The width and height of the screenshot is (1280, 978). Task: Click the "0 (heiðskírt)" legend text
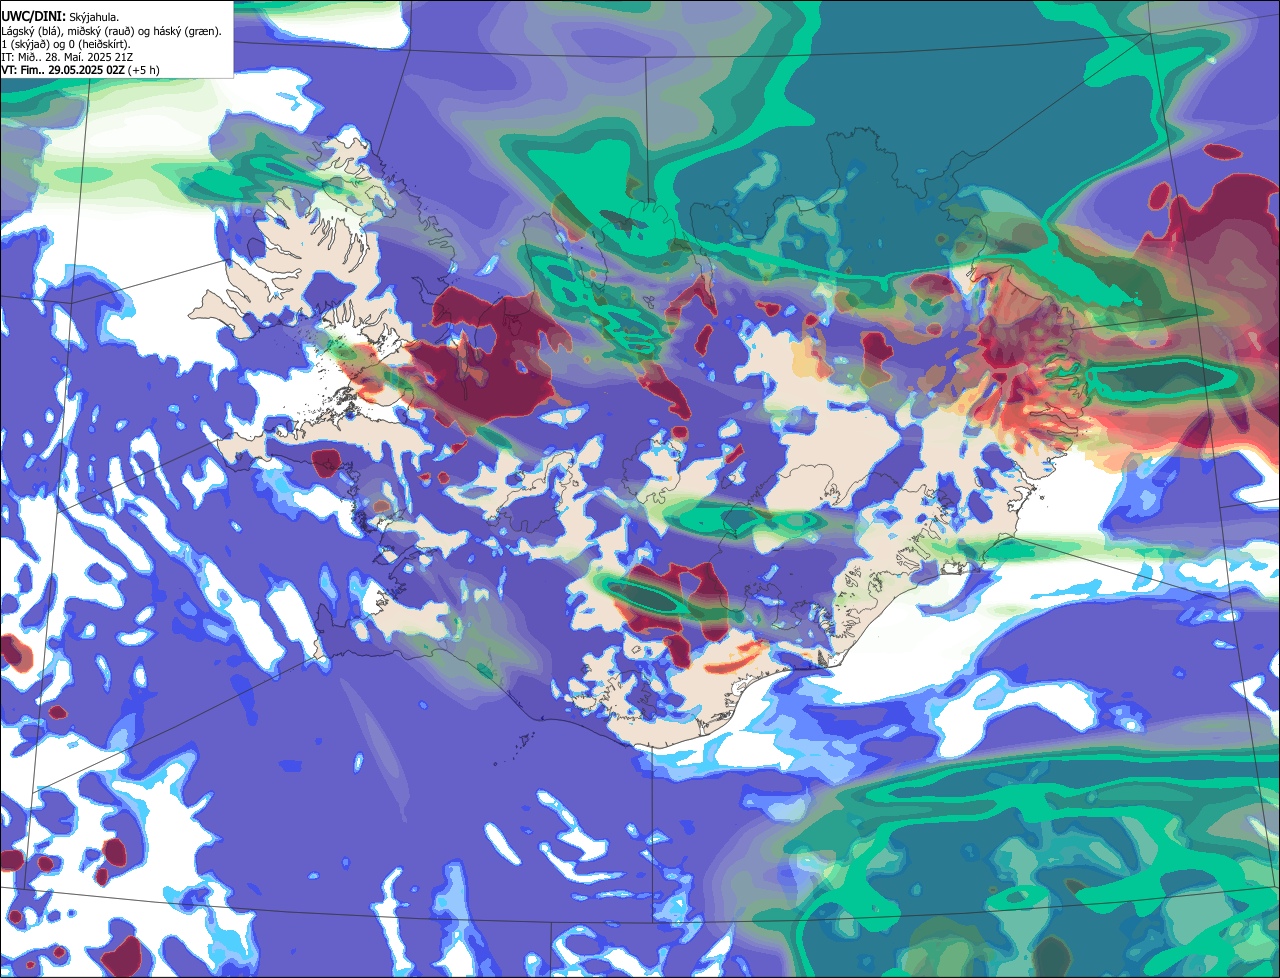coord(99,44)
